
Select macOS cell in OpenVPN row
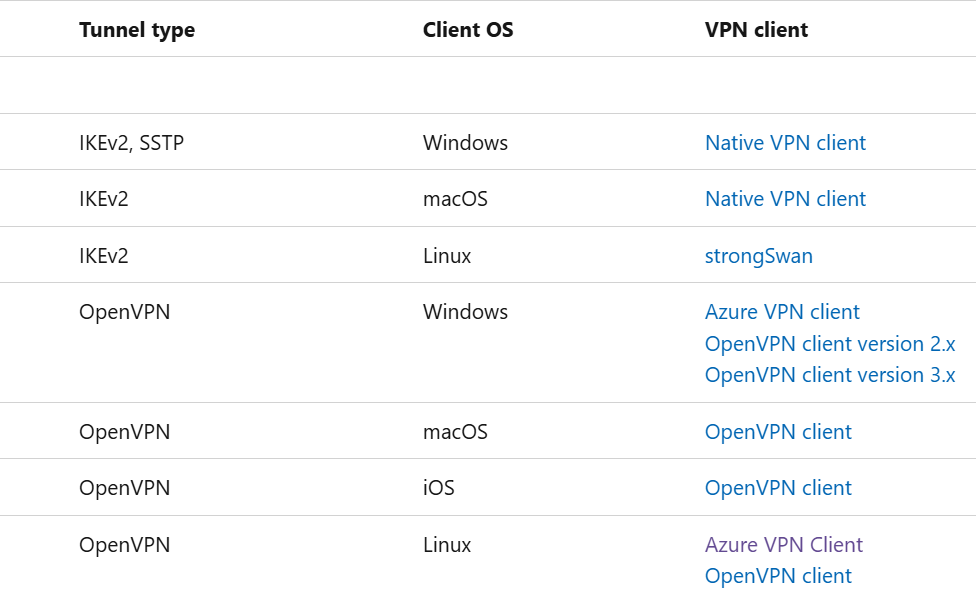tap(455, 431)
